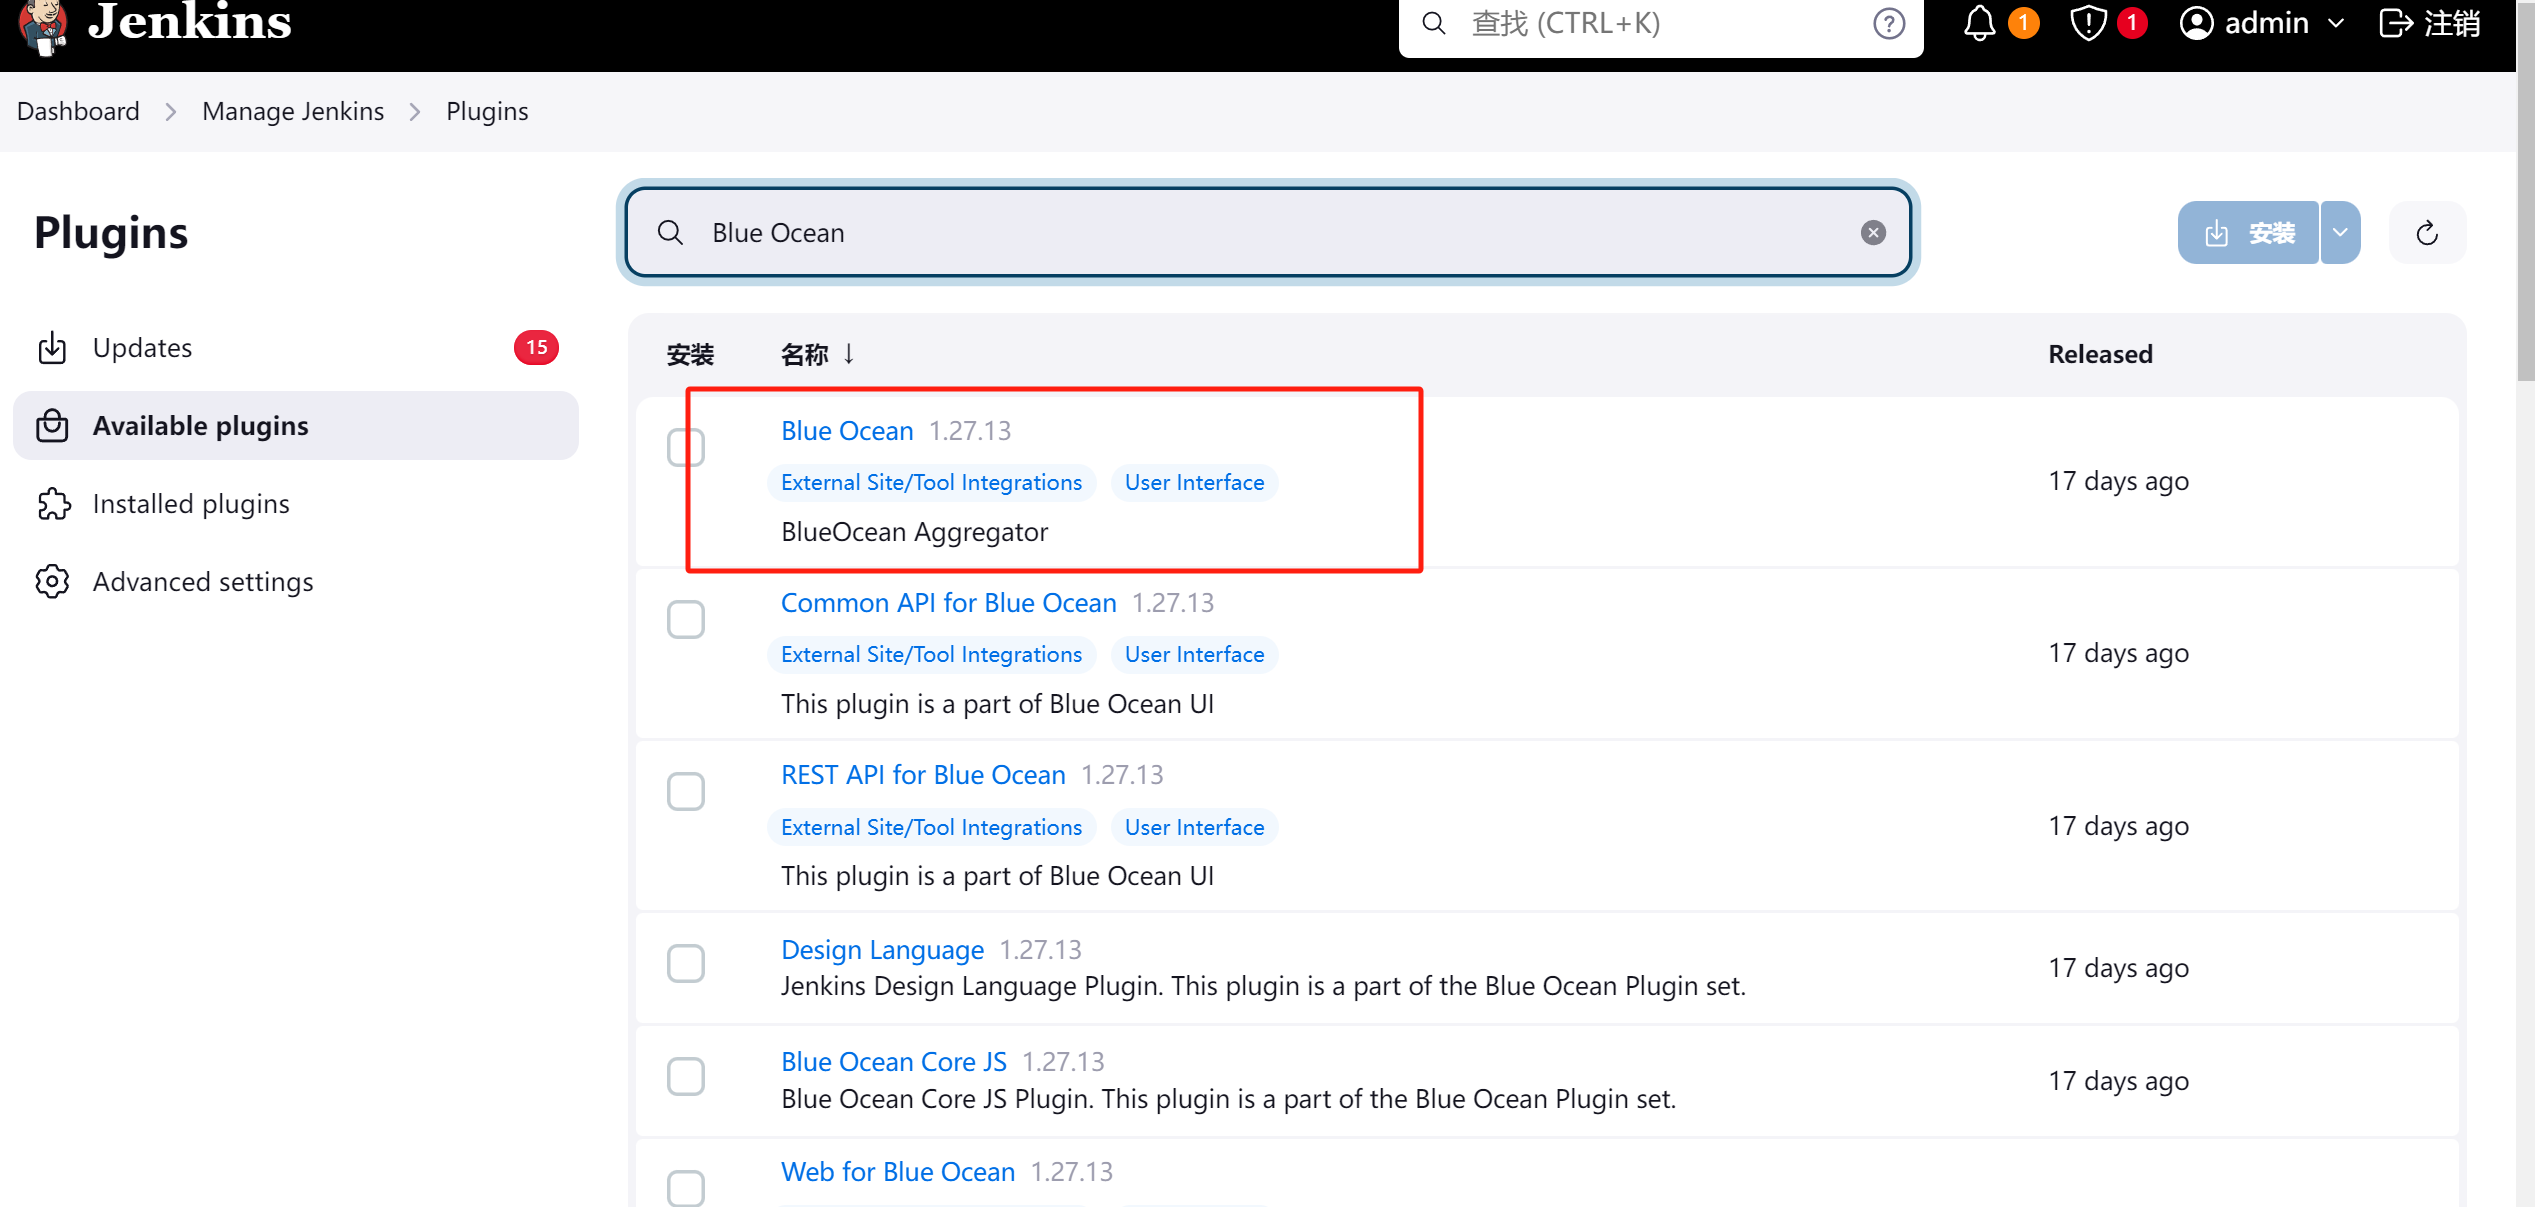Click the Updates section icon

55,346
